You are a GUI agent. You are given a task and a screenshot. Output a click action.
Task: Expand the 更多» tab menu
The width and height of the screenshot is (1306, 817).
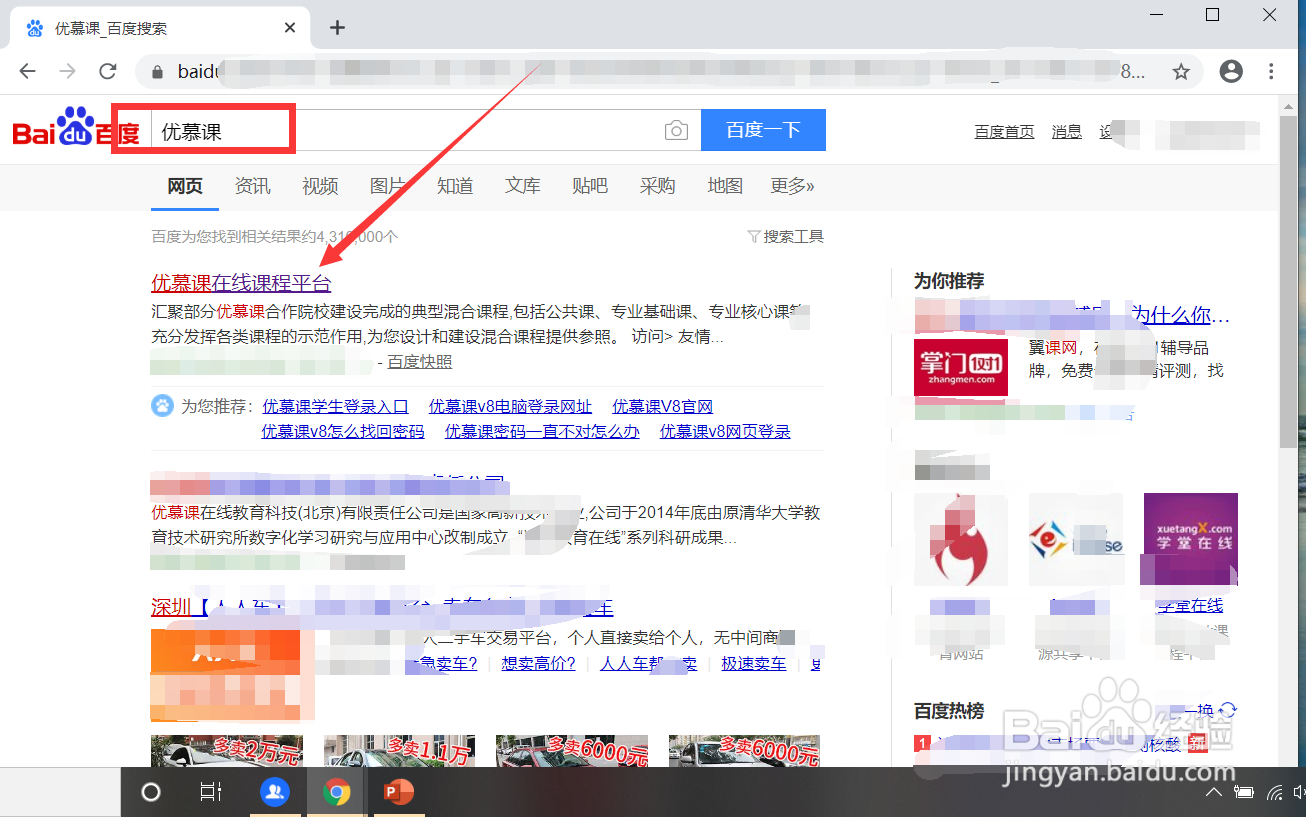click(x=792, y=186)
